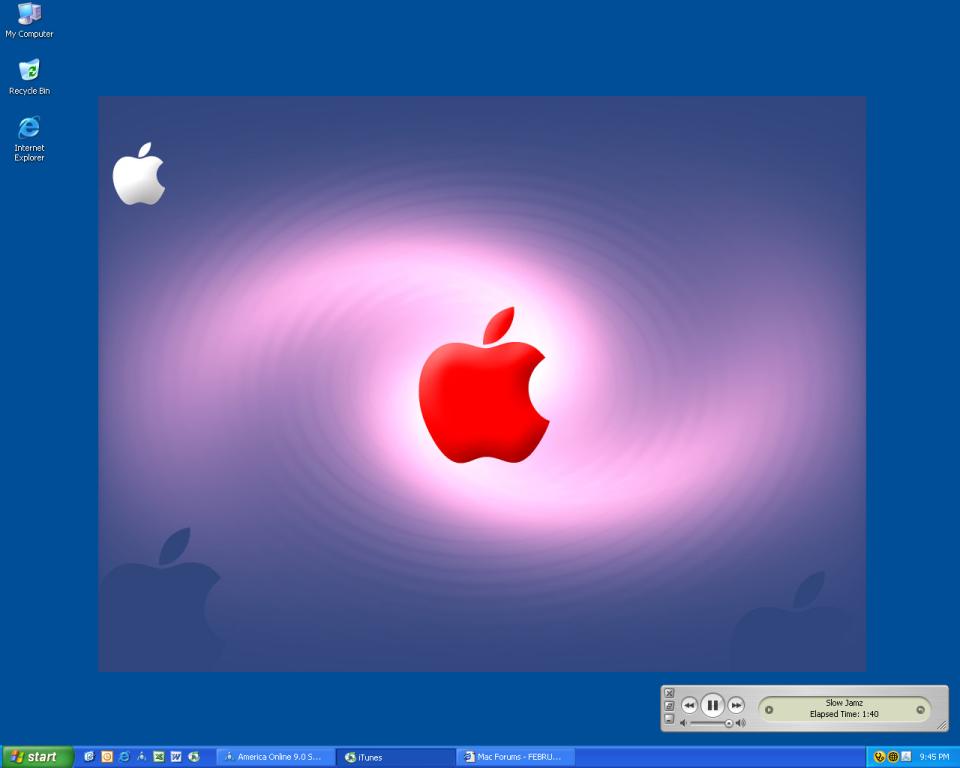This screenshot has width=960, height=768.
Task: Click the orange square Quick Launch icon
Action: 107,757
